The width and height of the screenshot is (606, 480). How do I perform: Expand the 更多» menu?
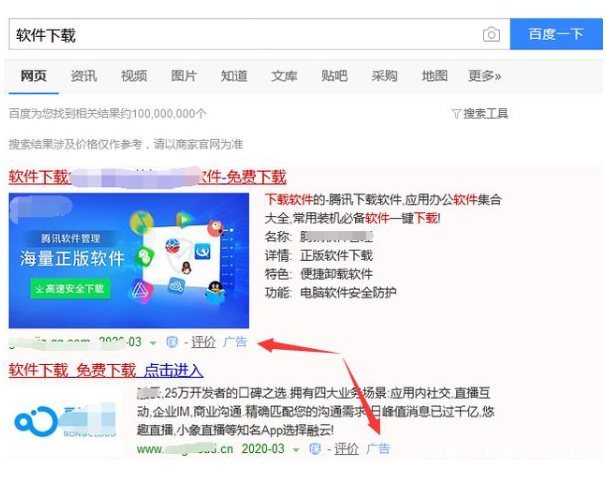(485, 76)
